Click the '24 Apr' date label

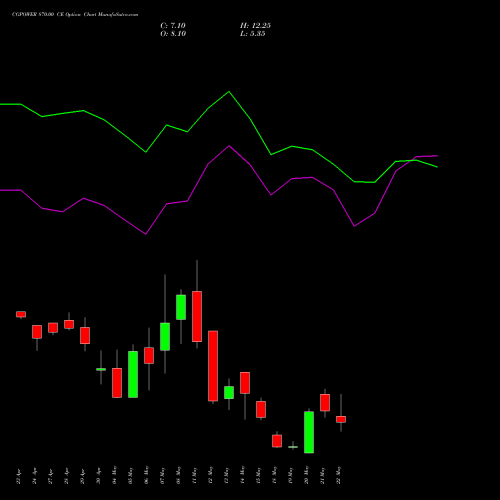click(x=35, y=476)
